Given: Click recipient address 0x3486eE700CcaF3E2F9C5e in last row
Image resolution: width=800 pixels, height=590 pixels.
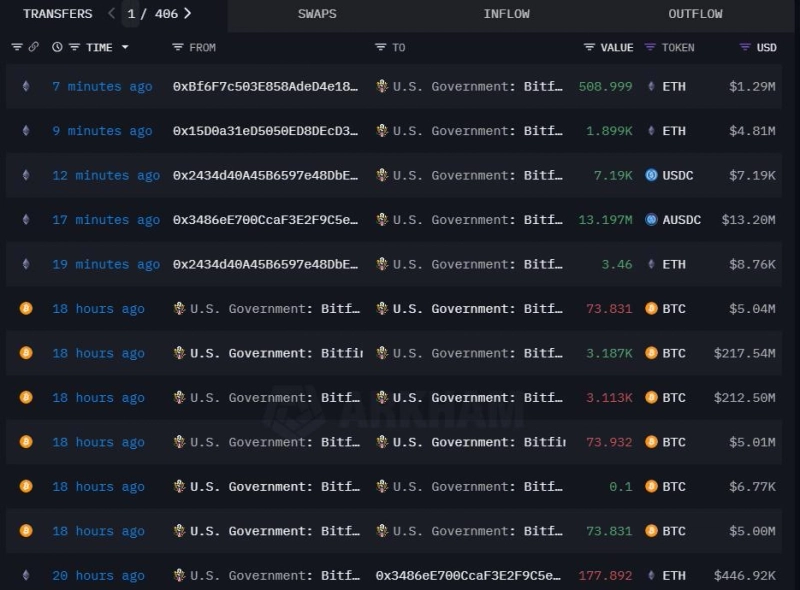Looking at the screenshot, I should pyautogui.click(x=468, y=575).
